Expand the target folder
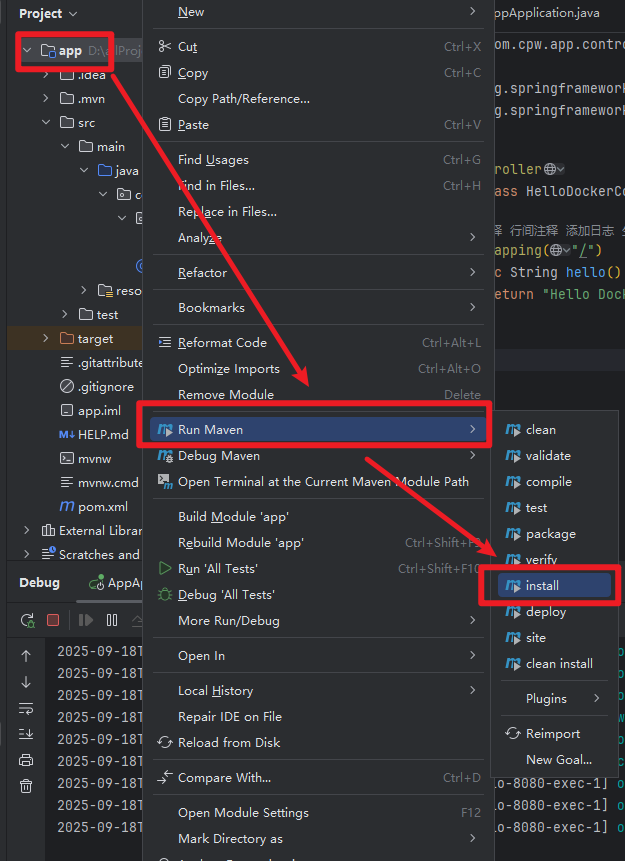Screen dimensions: 625x861 [46, 339]
